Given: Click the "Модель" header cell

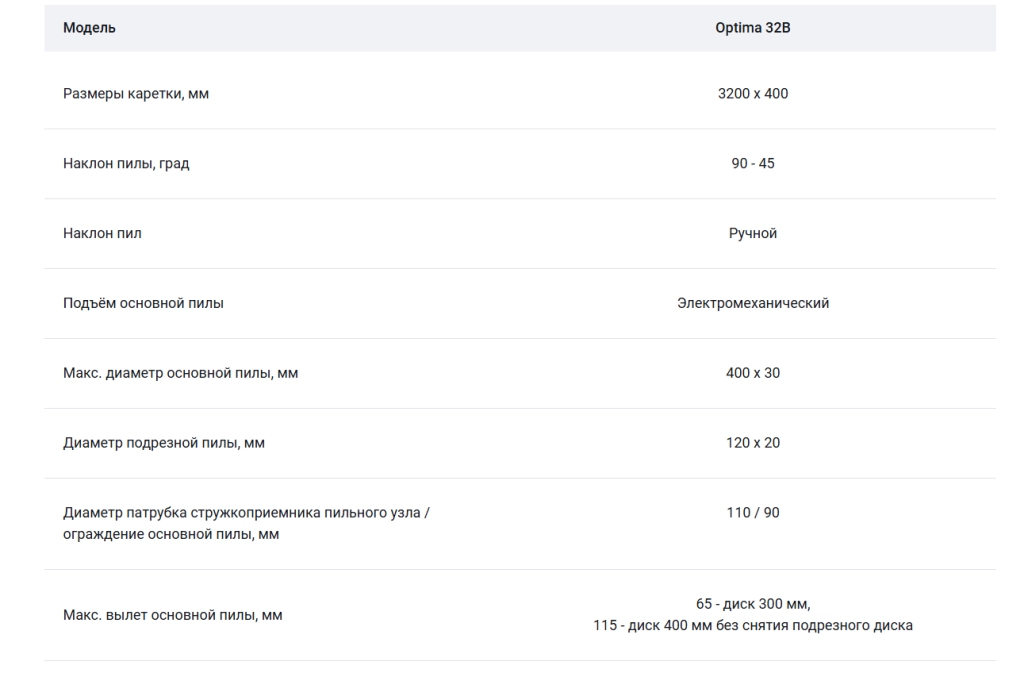Looking at the screenshot, I should pos(89,28).
